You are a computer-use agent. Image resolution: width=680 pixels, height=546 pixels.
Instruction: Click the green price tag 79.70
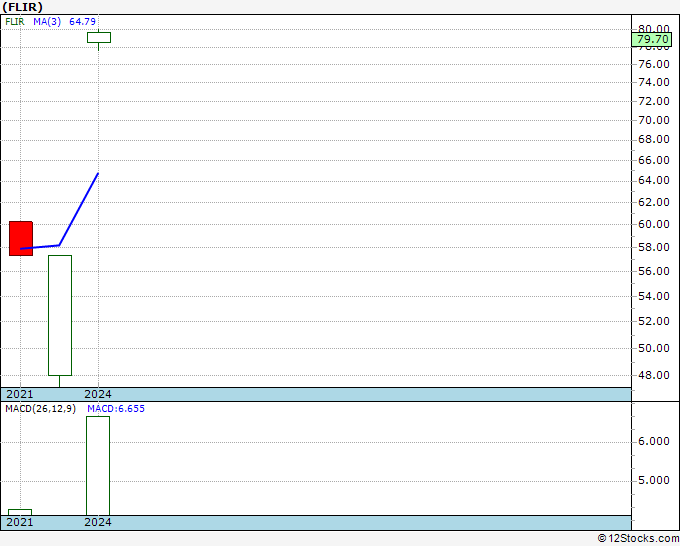tap(651, 39)
